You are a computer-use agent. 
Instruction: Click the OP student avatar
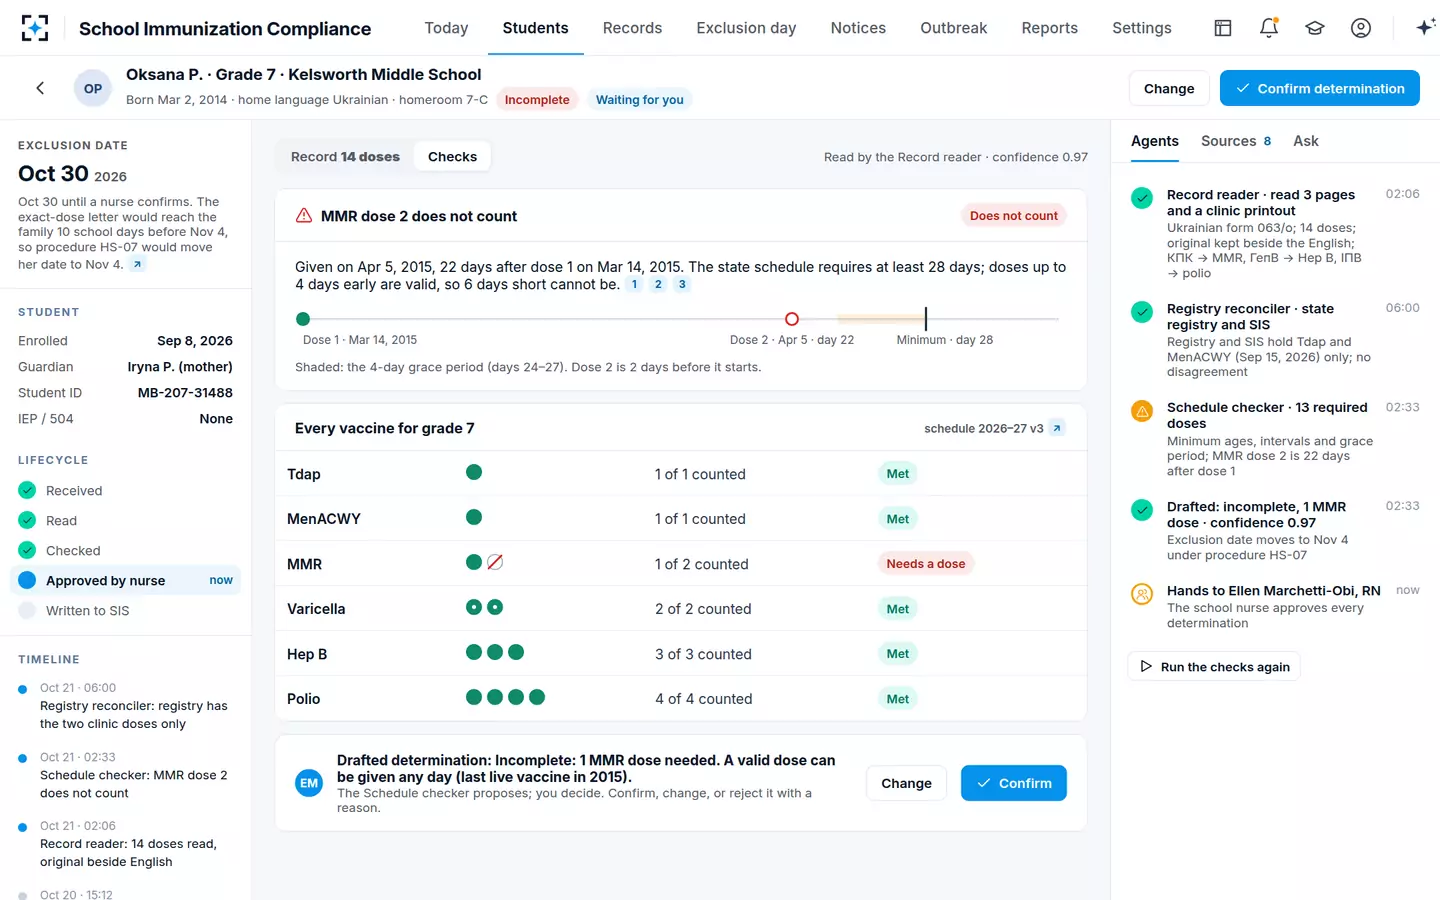coord(93,88)
